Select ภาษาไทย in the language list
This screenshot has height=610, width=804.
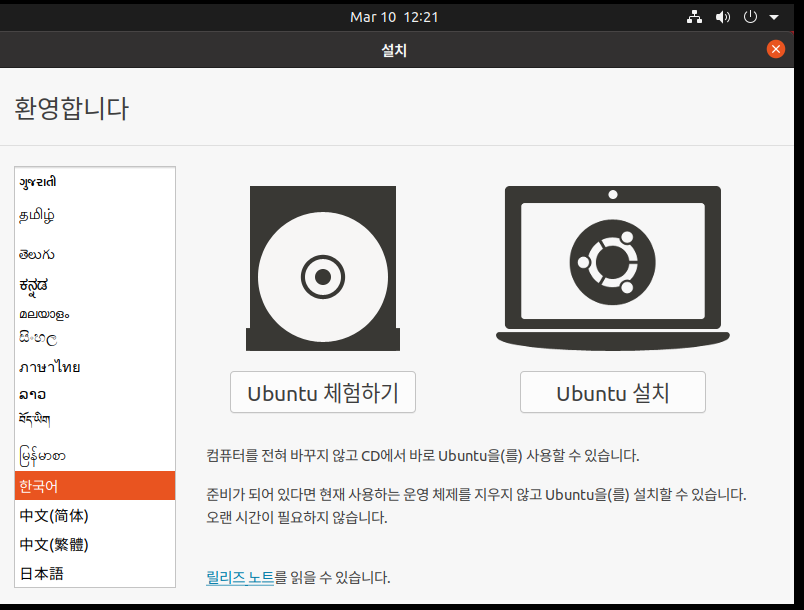tap(95, 367)
